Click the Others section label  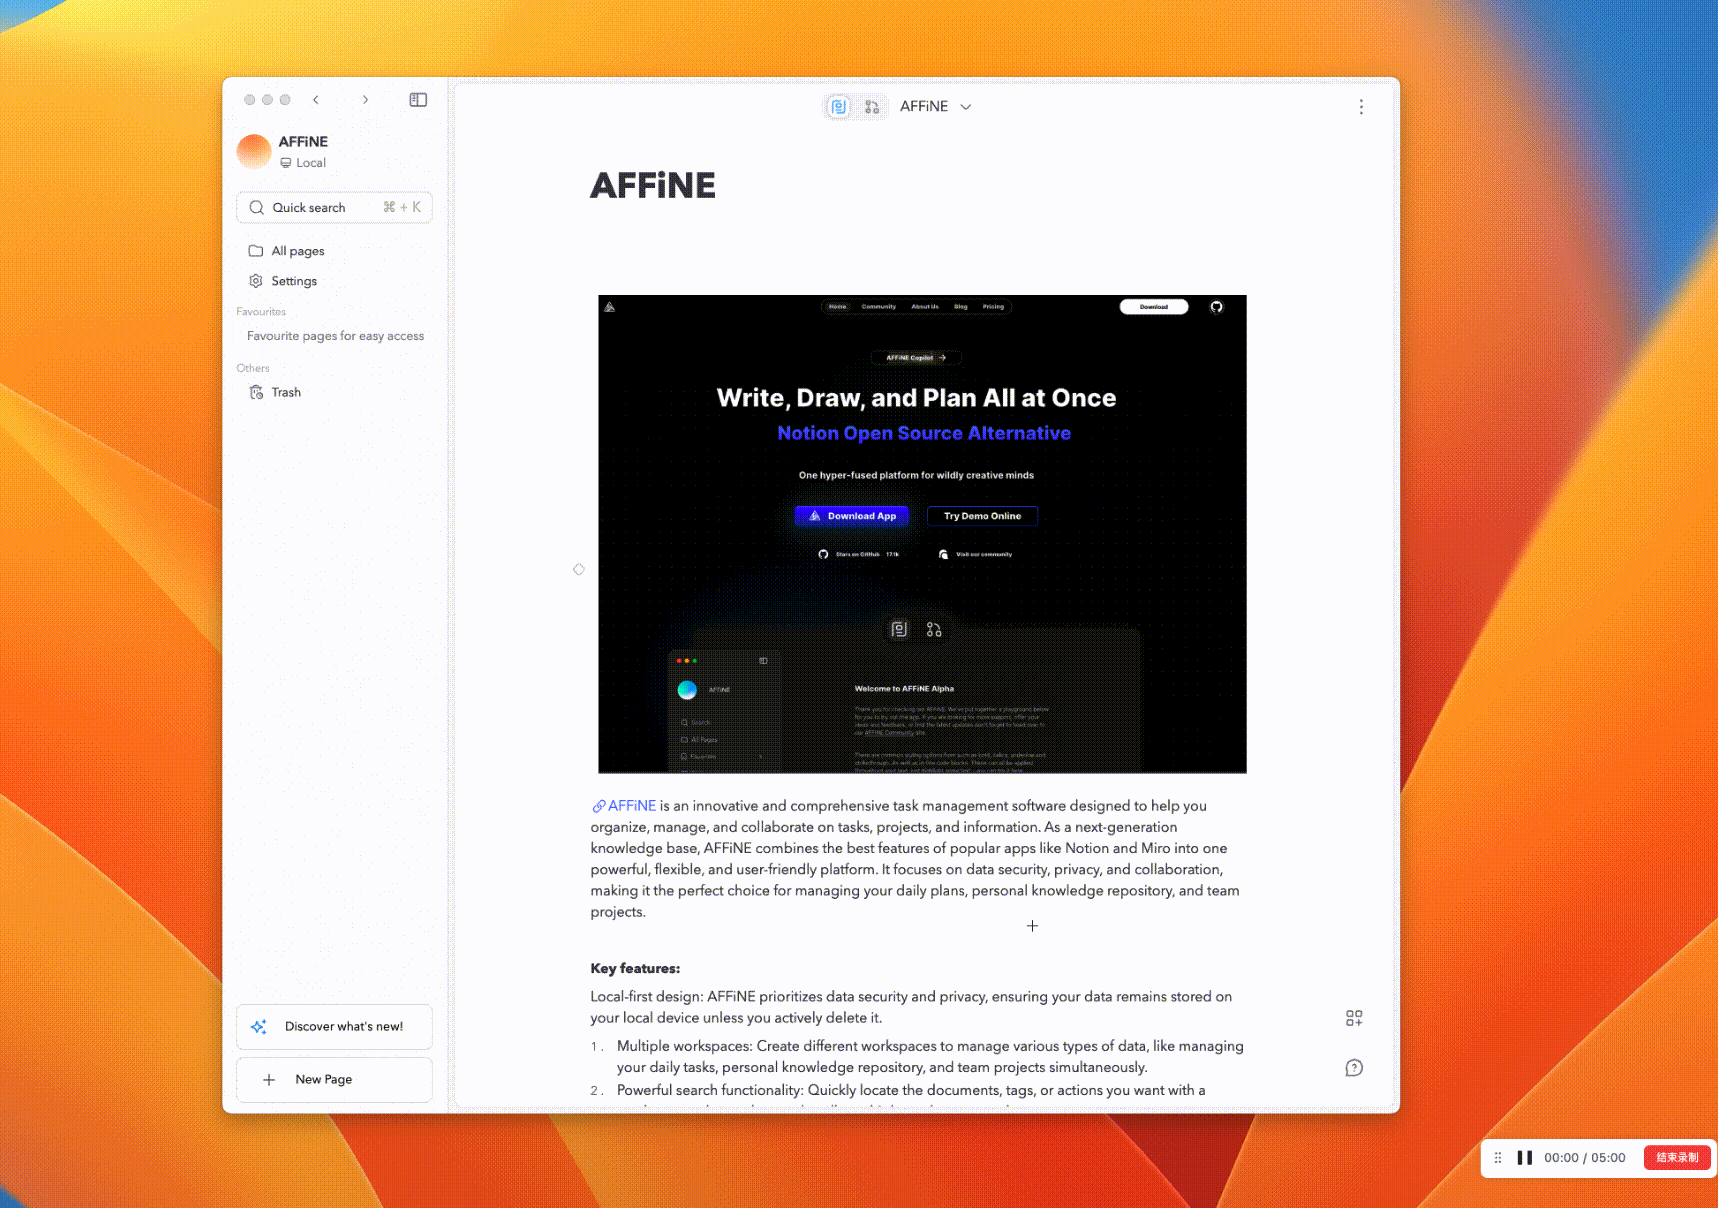click(x=253, y=368)
